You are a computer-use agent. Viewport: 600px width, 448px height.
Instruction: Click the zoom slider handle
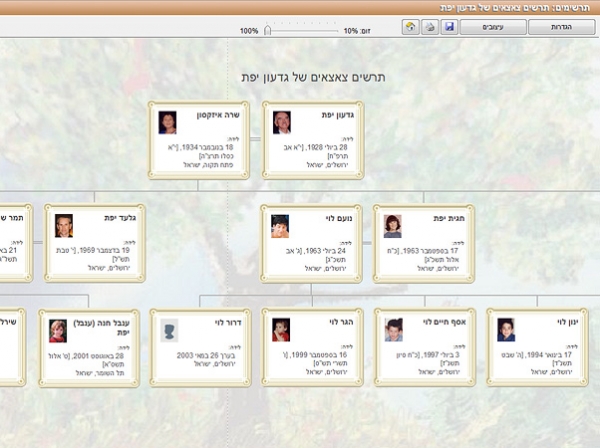pos(268,31)
